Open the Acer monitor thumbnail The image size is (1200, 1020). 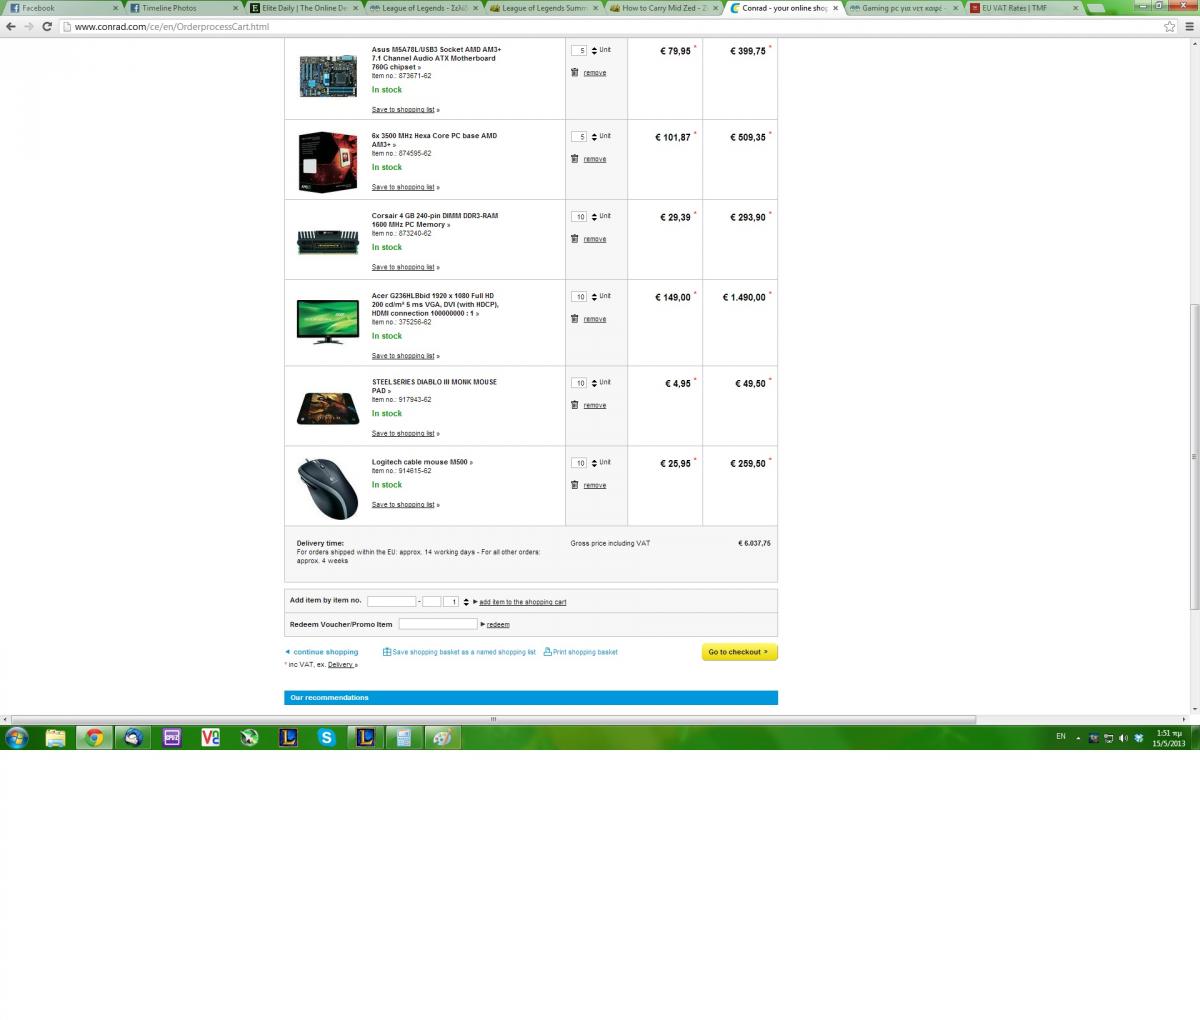tap(328, 321)
